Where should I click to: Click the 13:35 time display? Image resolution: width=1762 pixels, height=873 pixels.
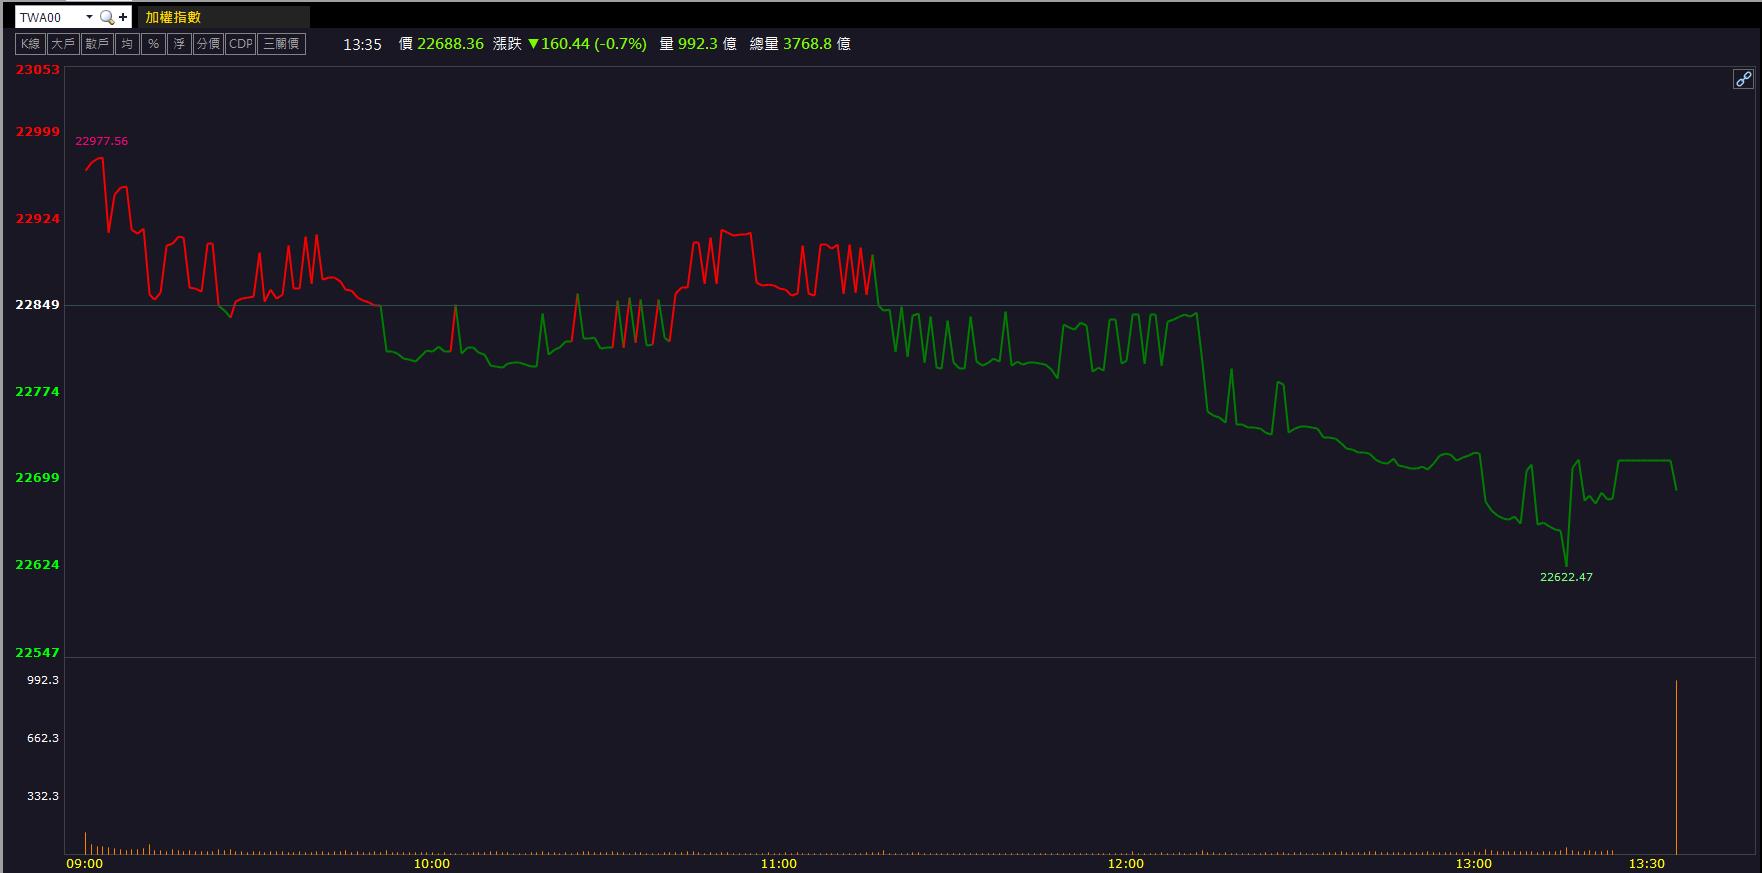[362, 44]
